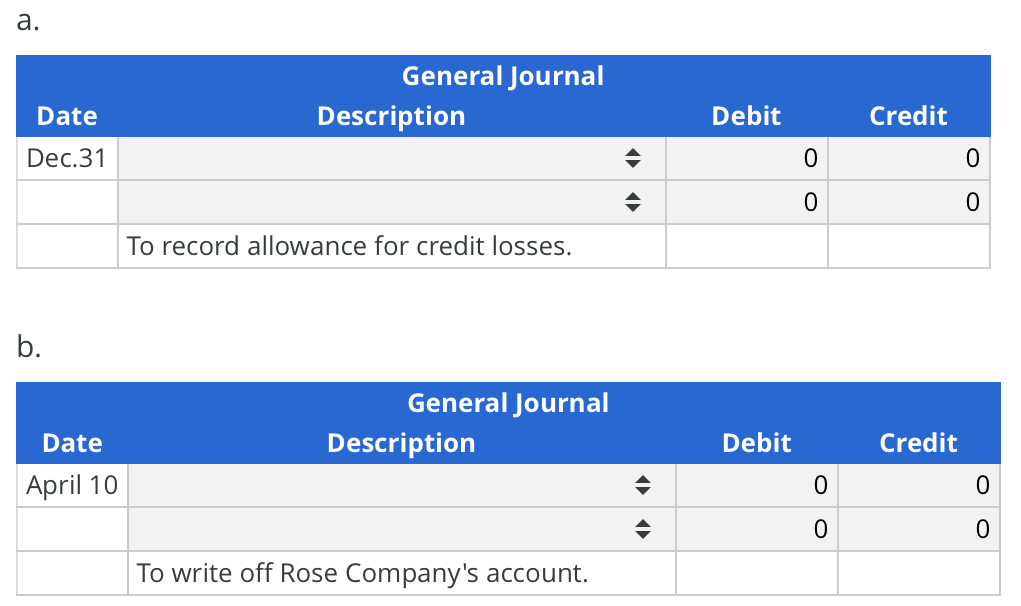Click the Dec.31 date cell
1021x606 pixels.
(x=66, y=157)
